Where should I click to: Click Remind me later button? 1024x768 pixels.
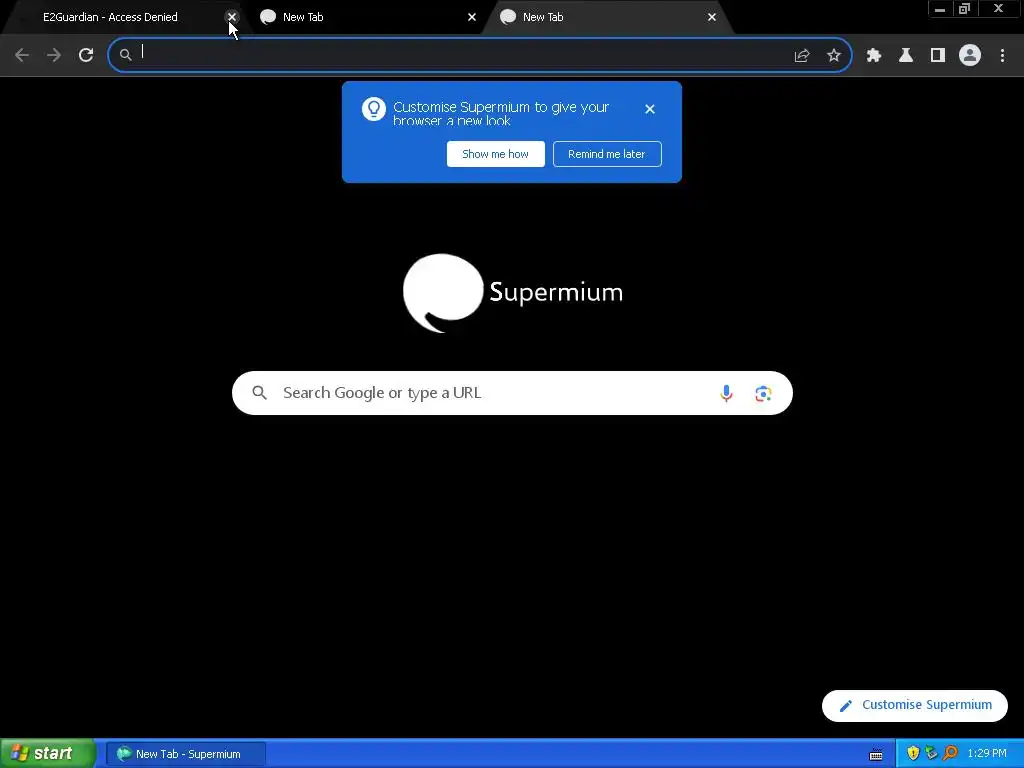click(607, 154)
